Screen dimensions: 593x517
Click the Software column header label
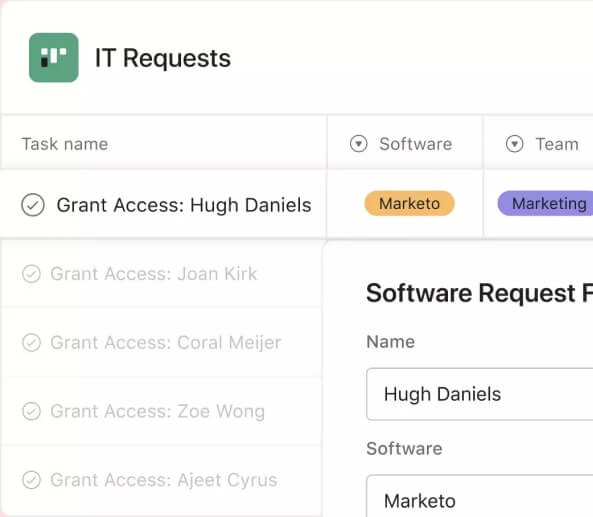(x=416, y=144)
